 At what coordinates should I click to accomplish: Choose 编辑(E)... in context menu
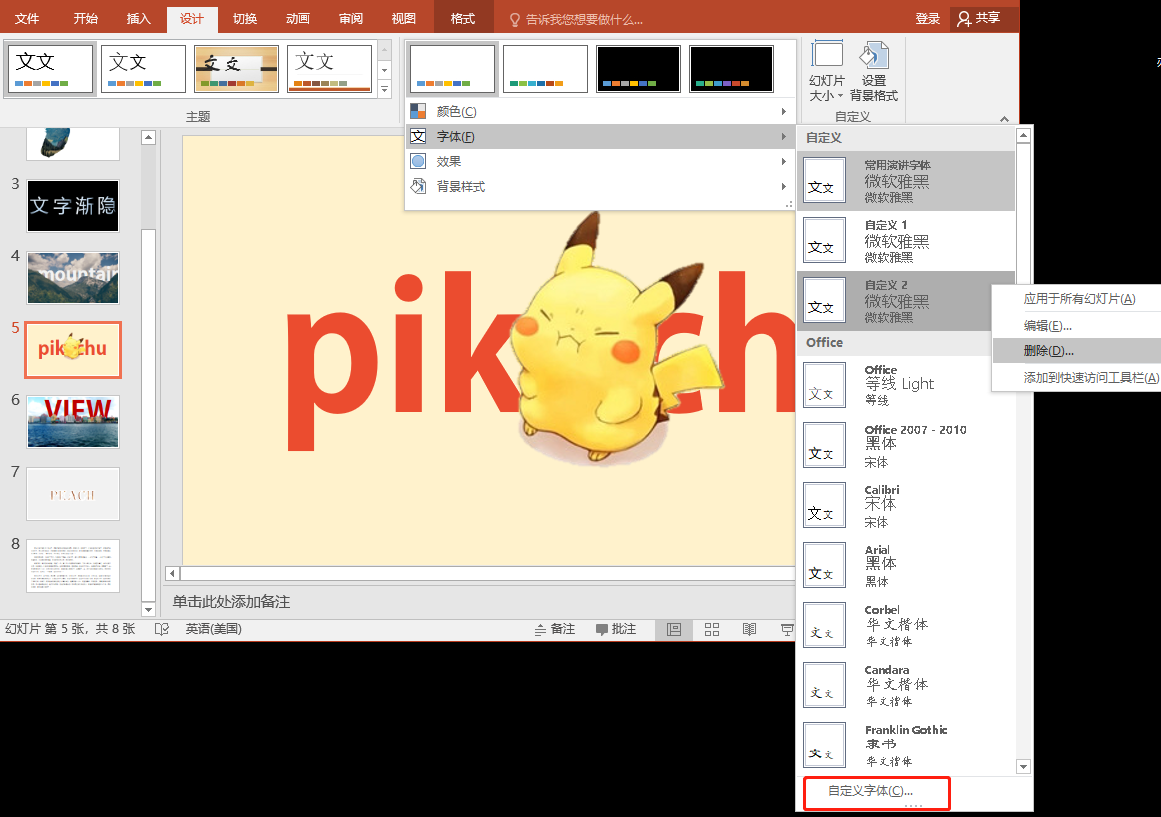[1077, 326]
